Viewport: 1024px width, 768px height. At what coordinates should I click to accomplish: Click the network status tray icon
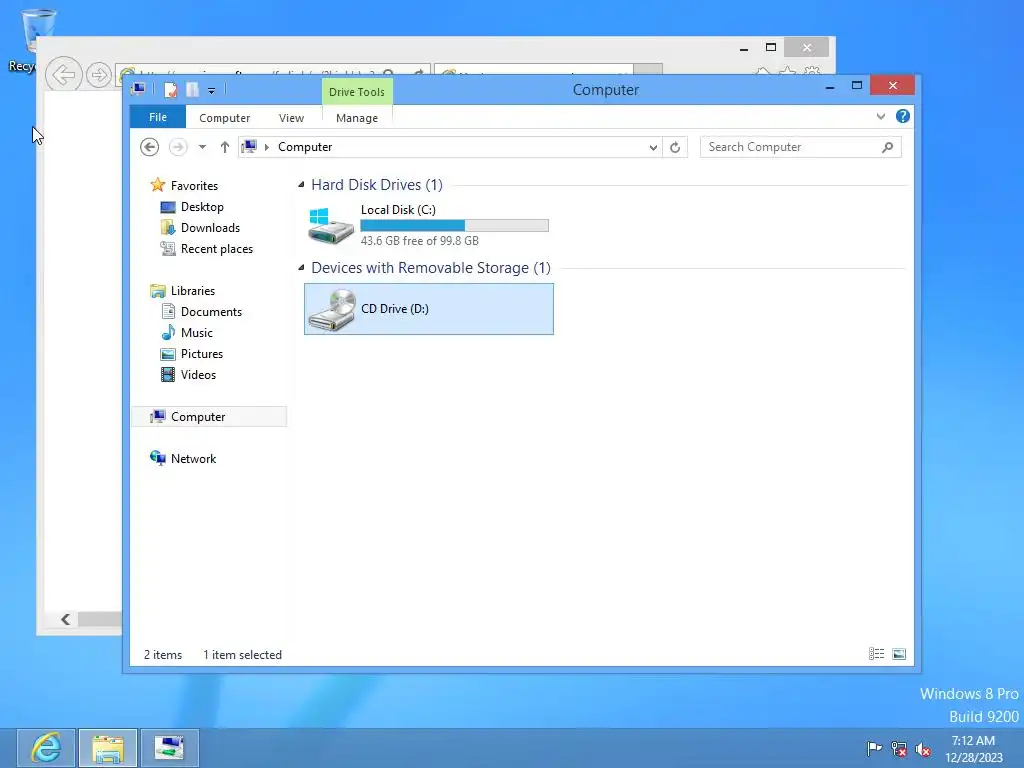click(x=899, y=749)
